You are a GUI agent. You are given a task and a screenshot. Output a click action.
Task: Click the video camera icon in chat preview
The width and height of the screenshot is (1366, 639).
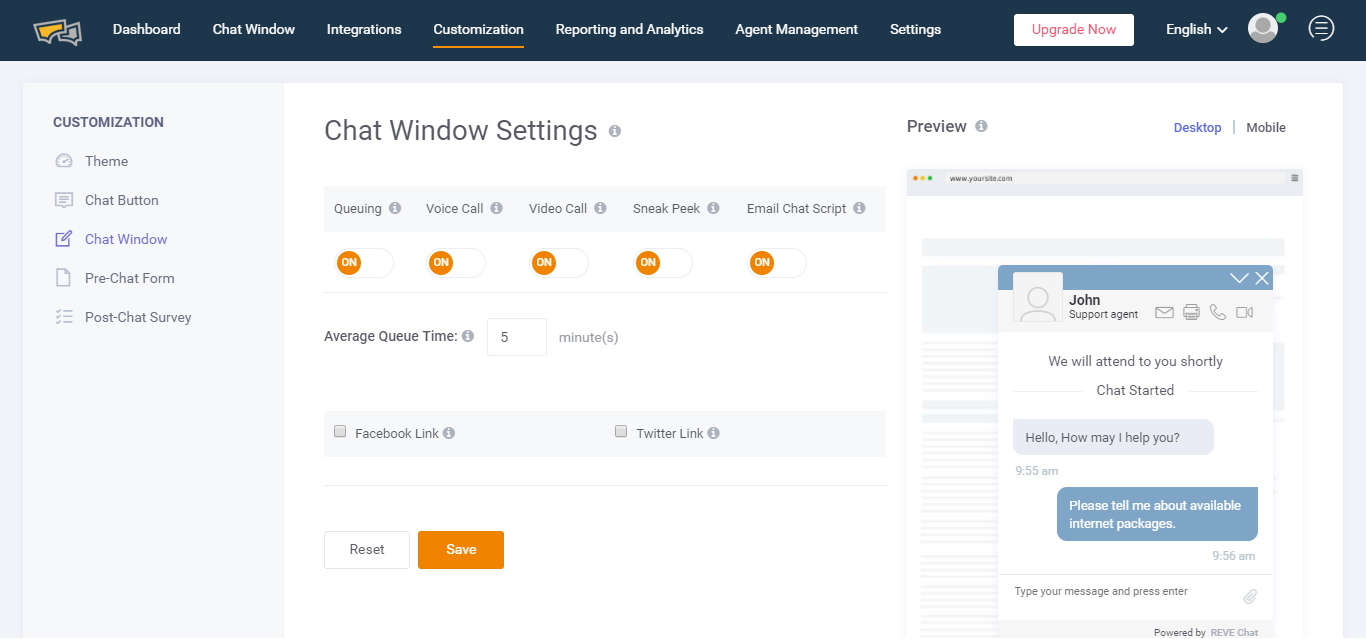click(1244, 312)
